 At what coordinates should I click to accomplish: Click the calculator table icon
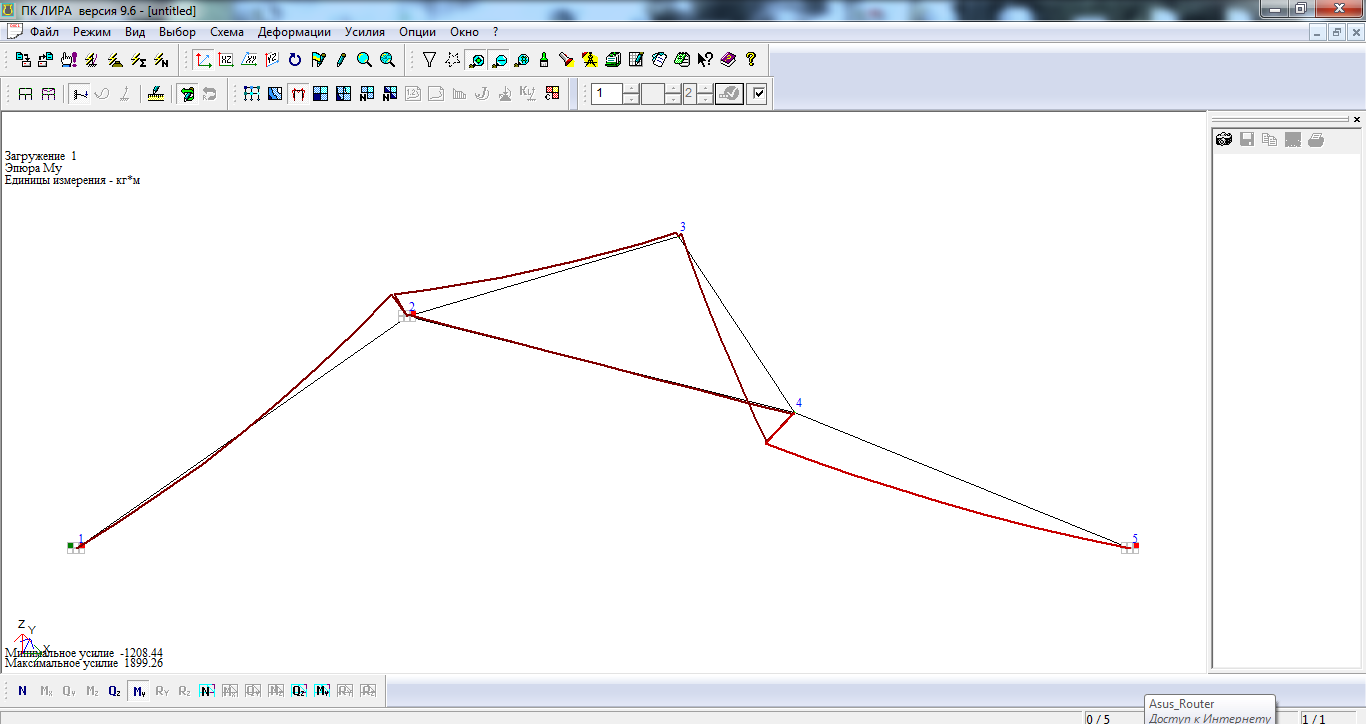point(635,60)
